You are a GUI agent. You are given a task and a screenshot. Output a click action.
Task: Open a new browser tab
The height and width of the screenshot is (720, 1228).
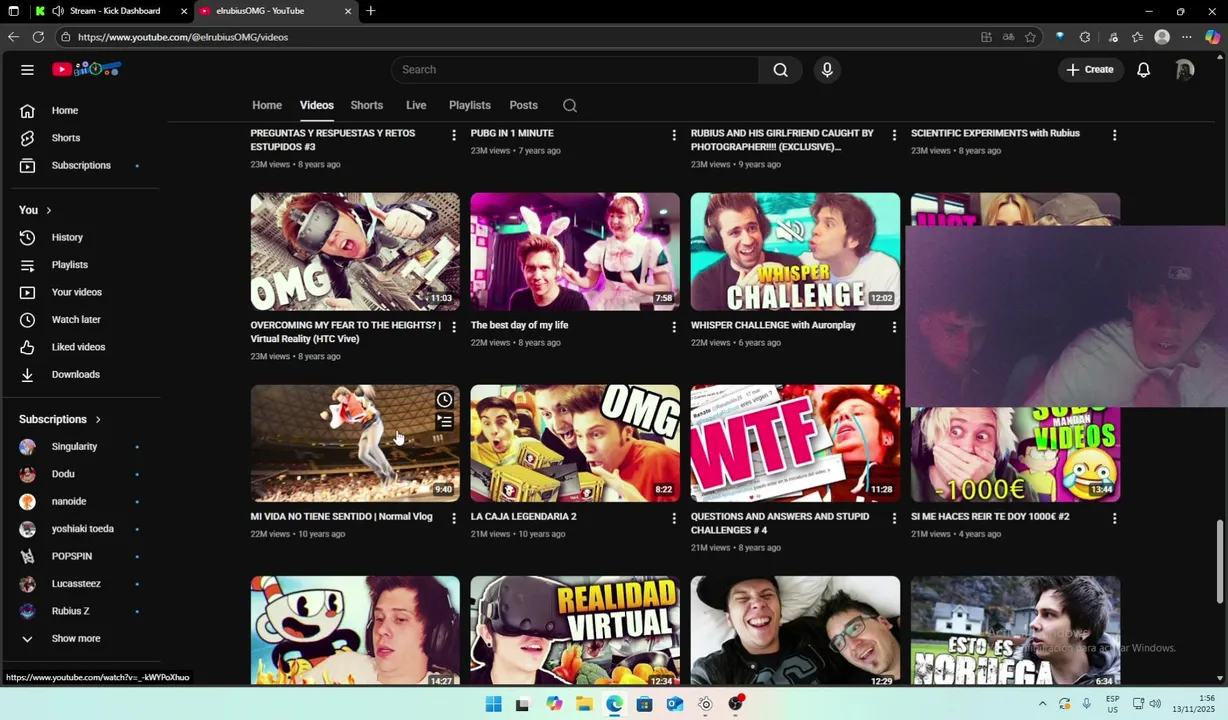point(371,11)
